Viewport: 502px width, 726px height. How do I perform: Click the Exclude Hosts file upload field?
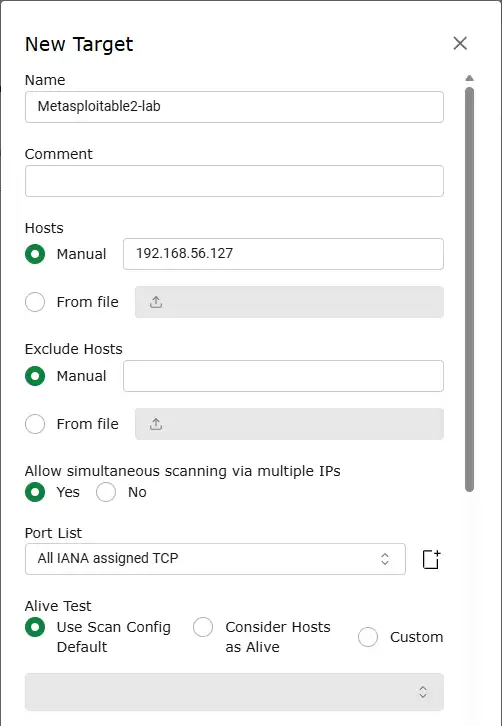(x=289, y=424)
